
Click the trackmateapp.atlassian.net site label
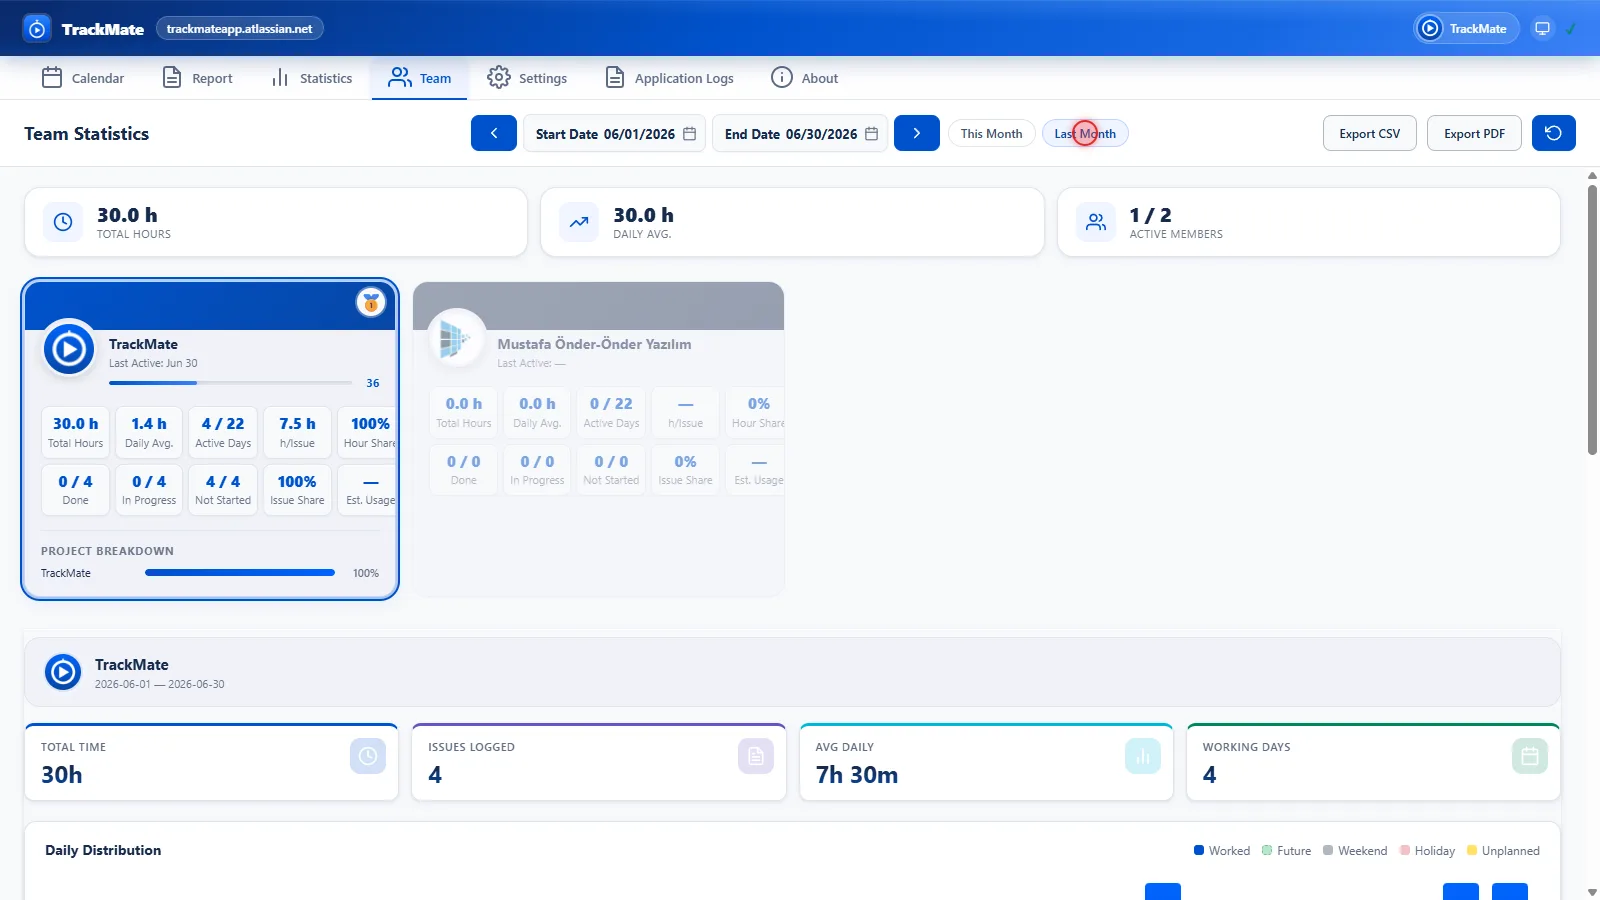coord(240,29)
